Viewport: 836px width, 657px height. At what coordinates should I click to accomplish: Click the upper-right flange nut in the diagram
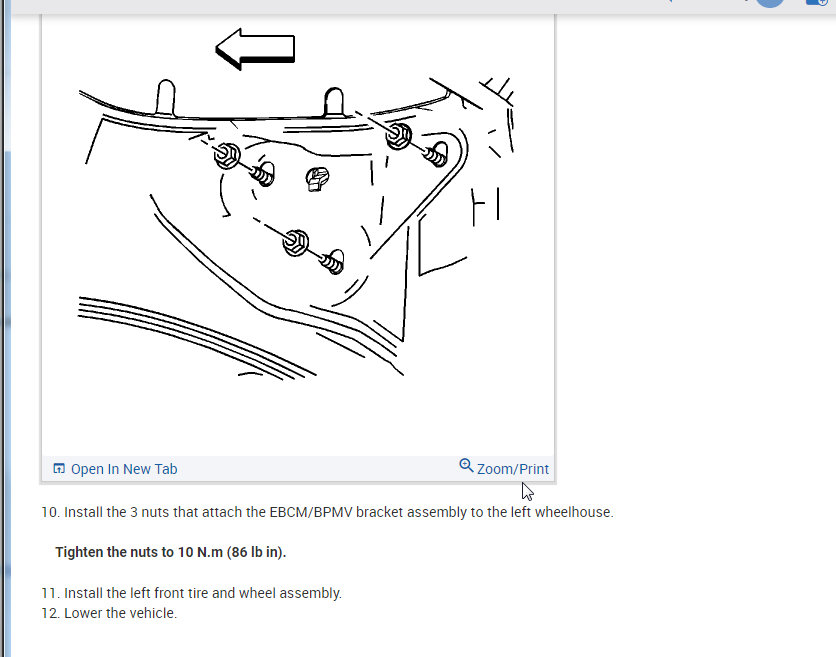398,135
